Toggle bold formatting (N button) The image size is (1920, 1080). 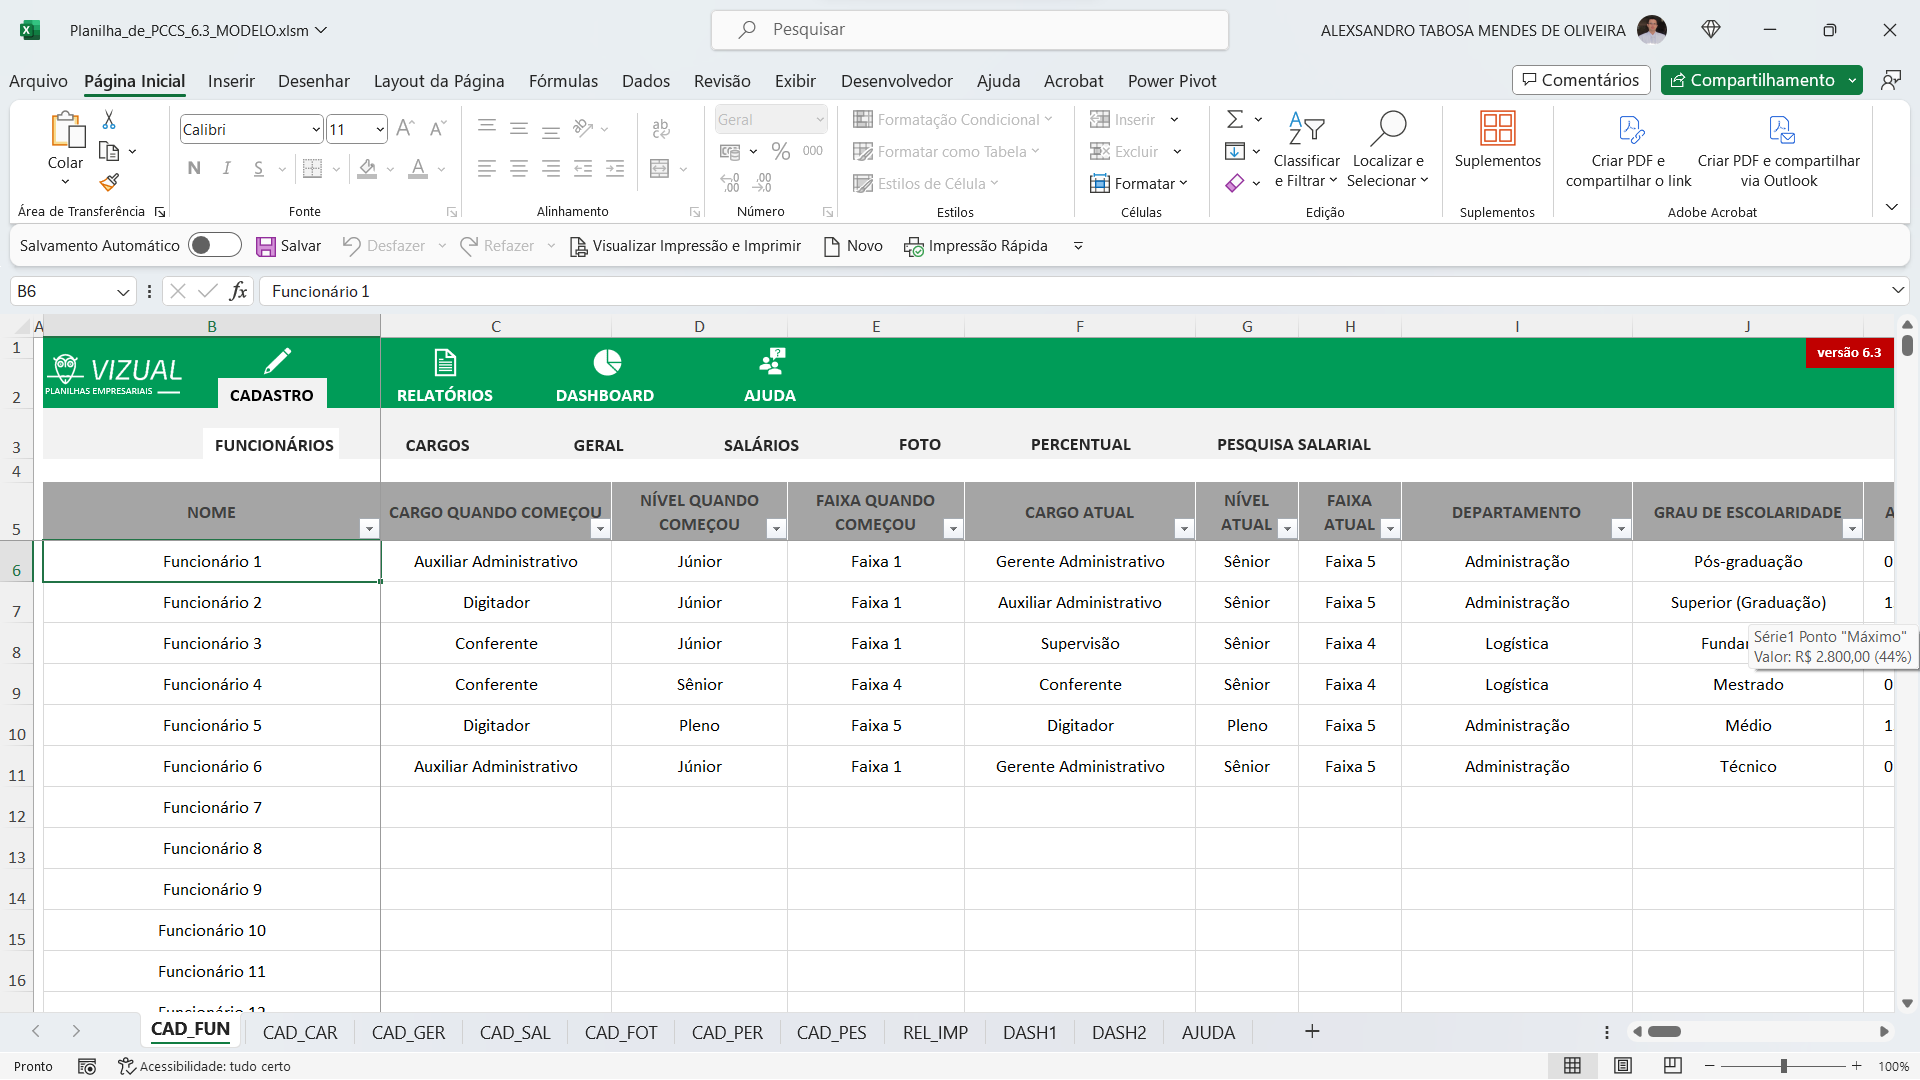point(194,168)
